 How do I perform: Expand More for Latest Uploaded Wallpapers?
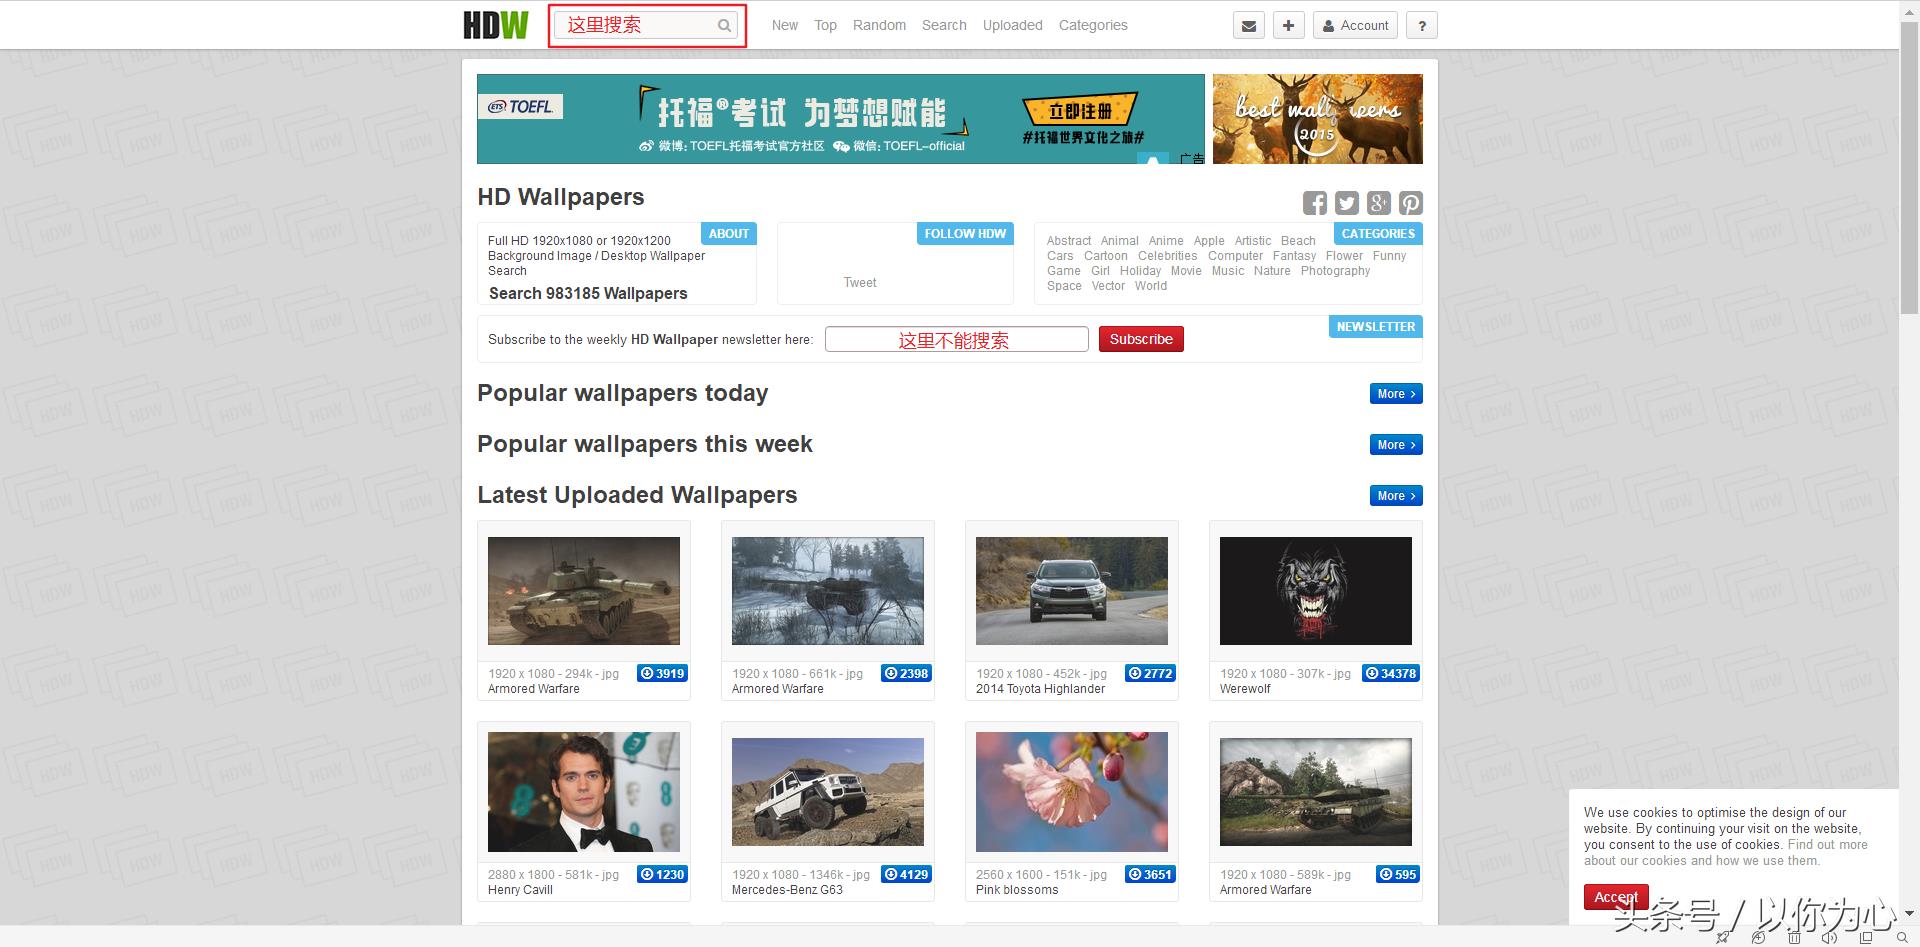[x=1395, y=496]
